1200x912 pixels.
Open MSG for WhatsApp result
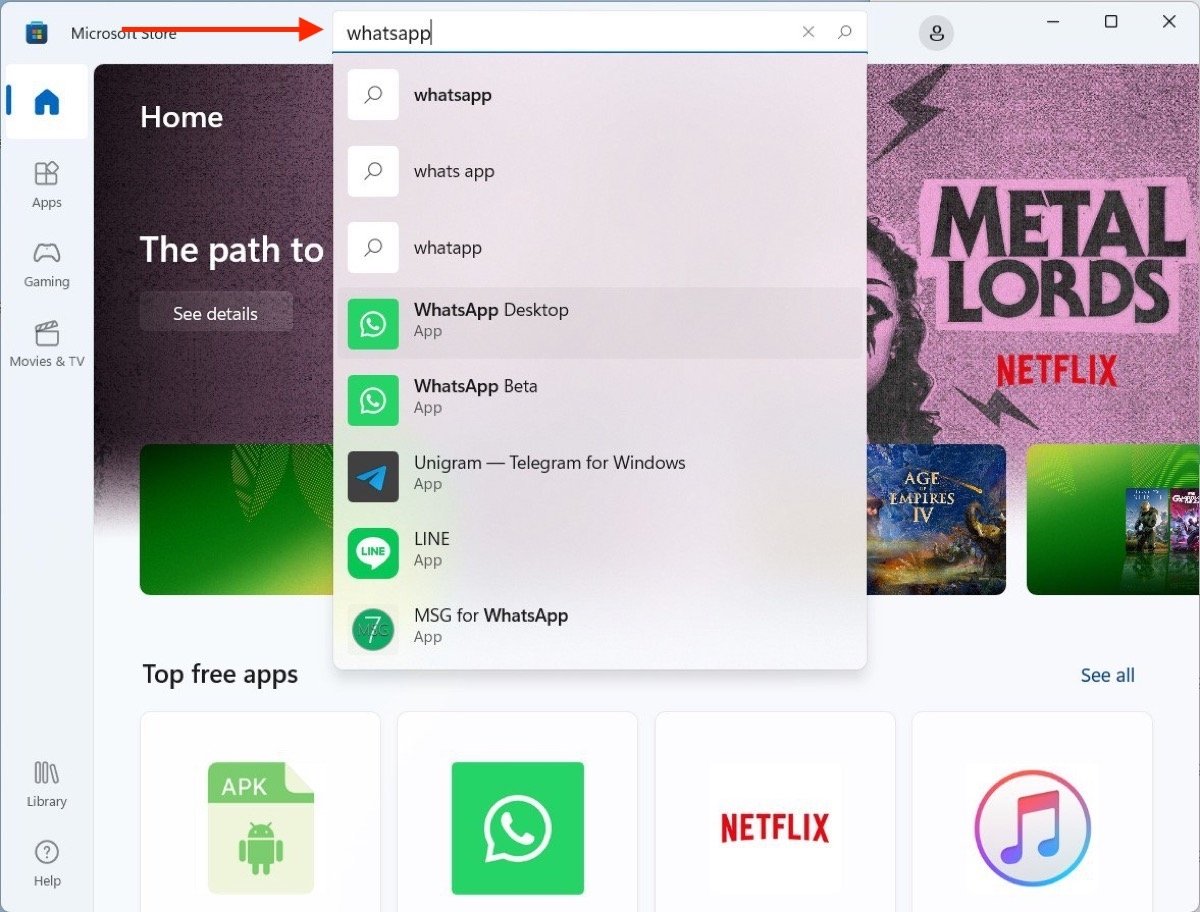(x=600, y=628)
